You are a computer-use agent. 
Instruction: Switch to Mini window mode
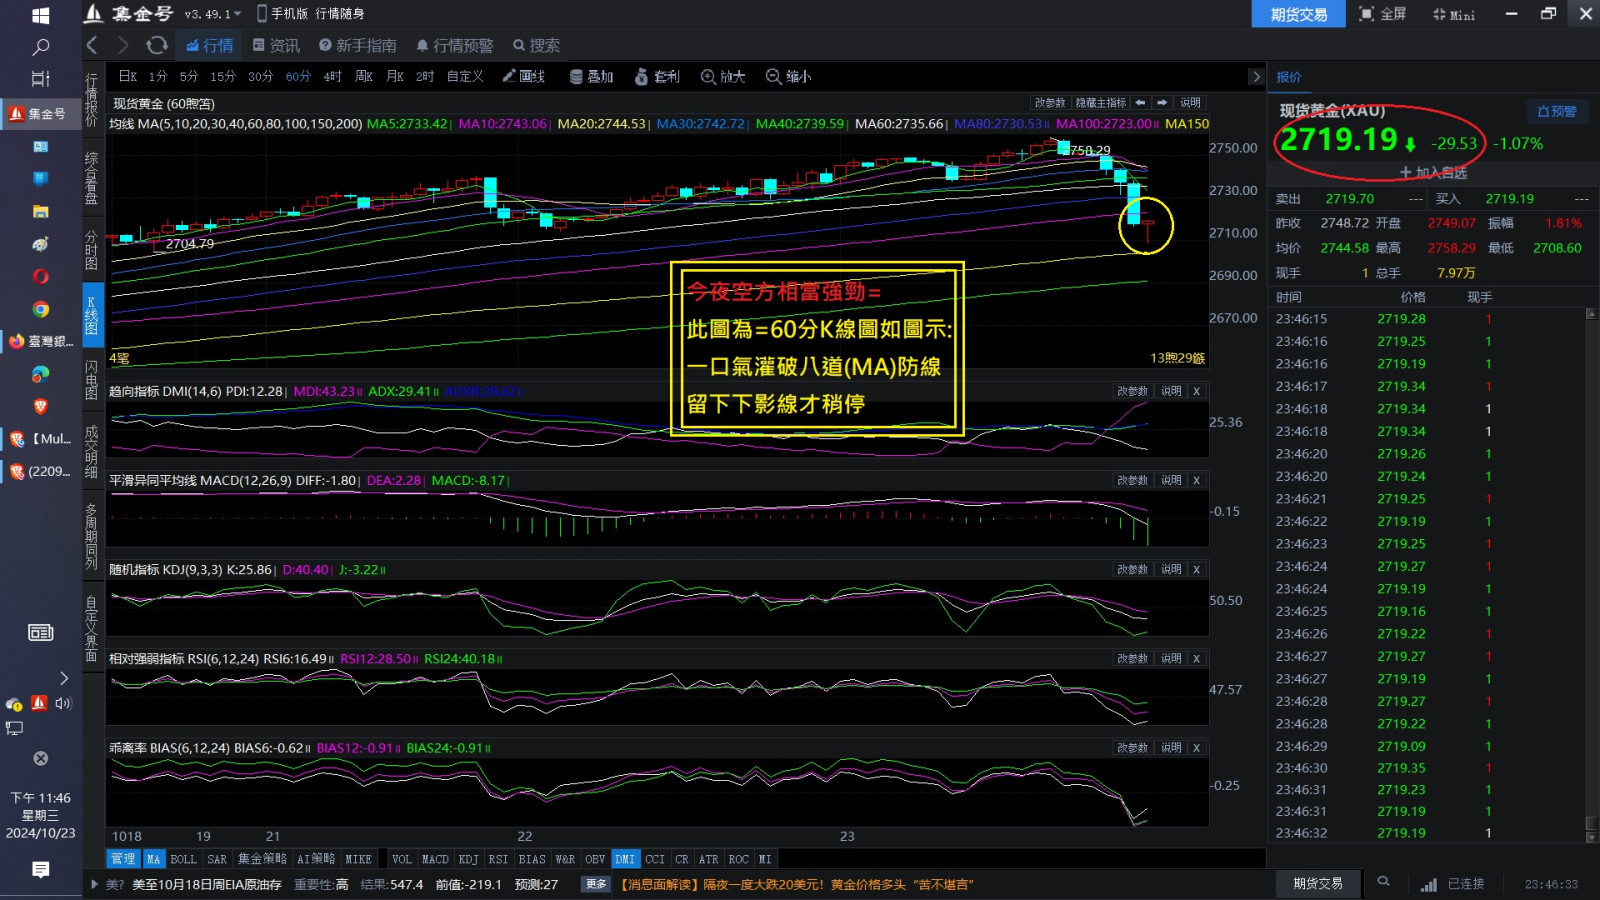click(1453, 14)
